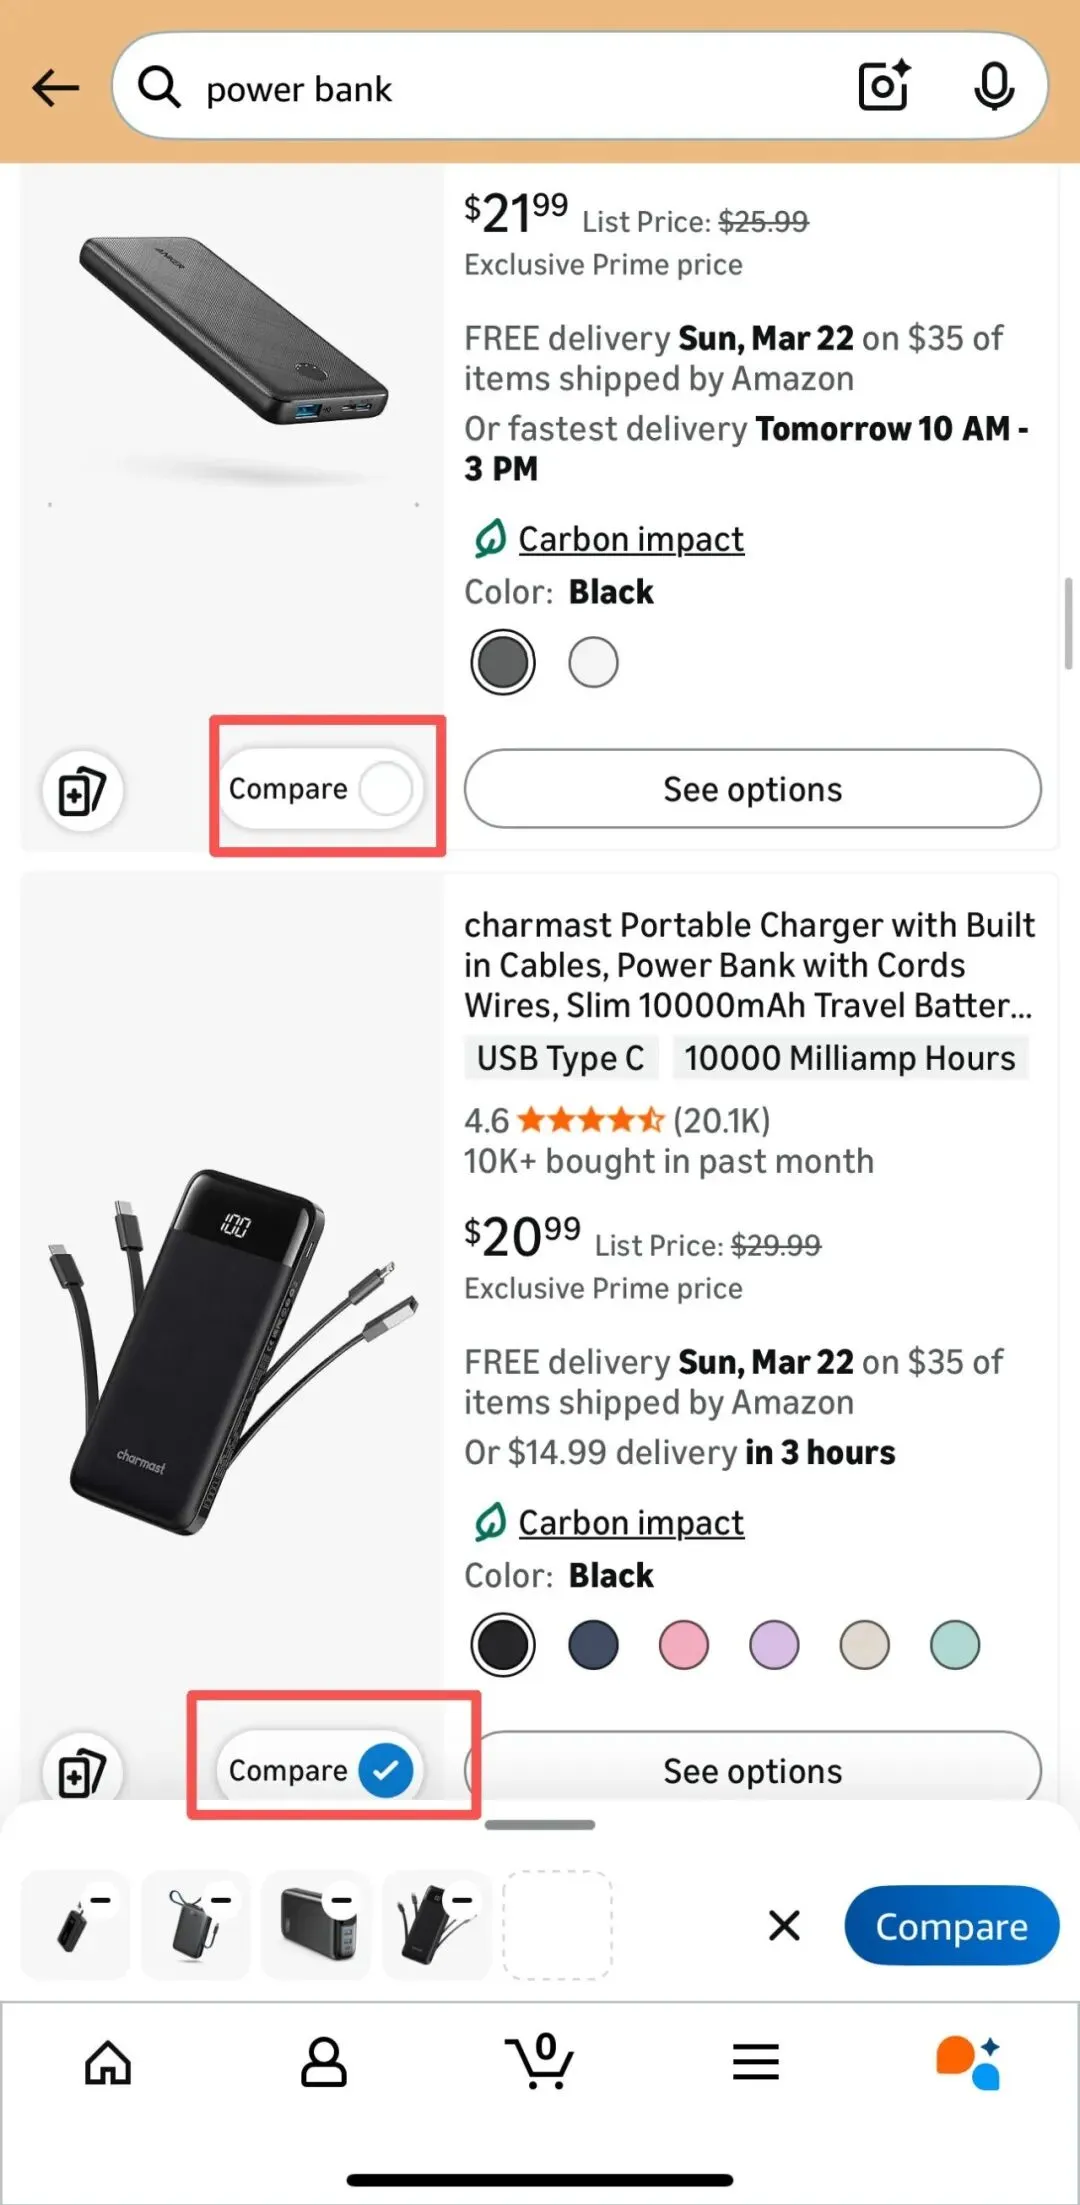Viewport: 1080px width, 2205px height.
Task: Open the shopping cart icon
Action: pos(540,2062)
